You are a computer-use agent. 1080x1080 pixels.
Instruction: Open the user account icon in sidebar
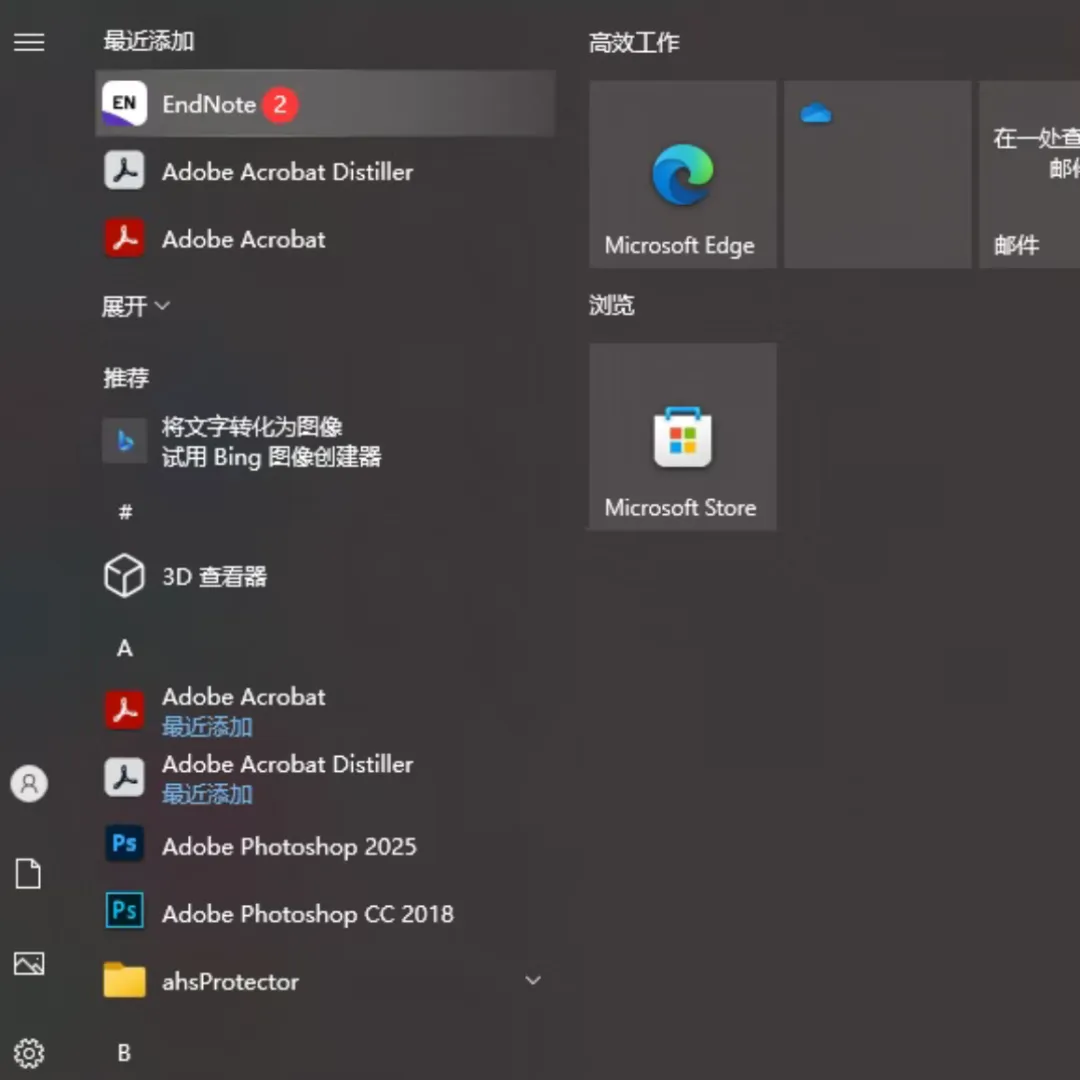pyautogui.click(x=29, y=784)
